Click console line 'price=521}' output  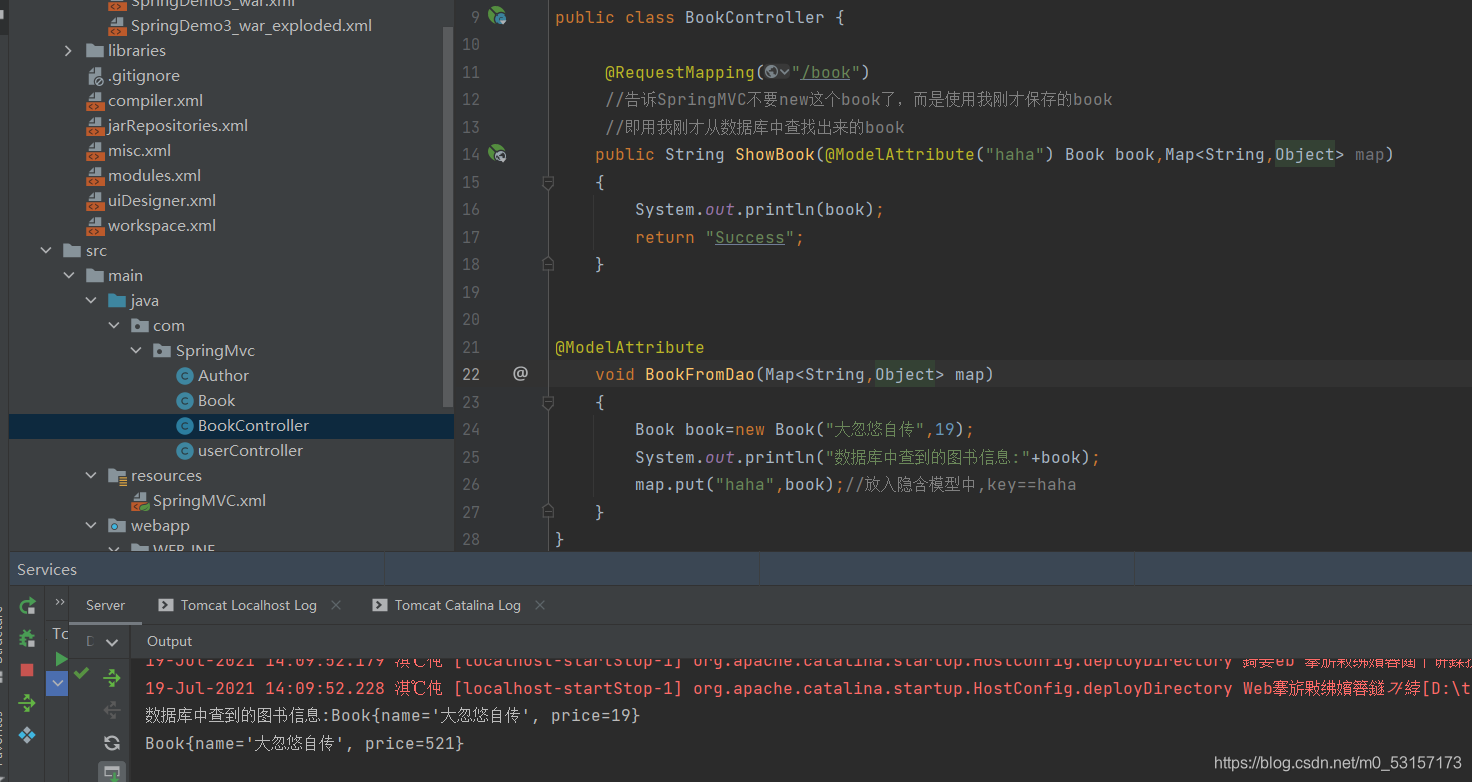pyautogui.click(x=305, y=744)
